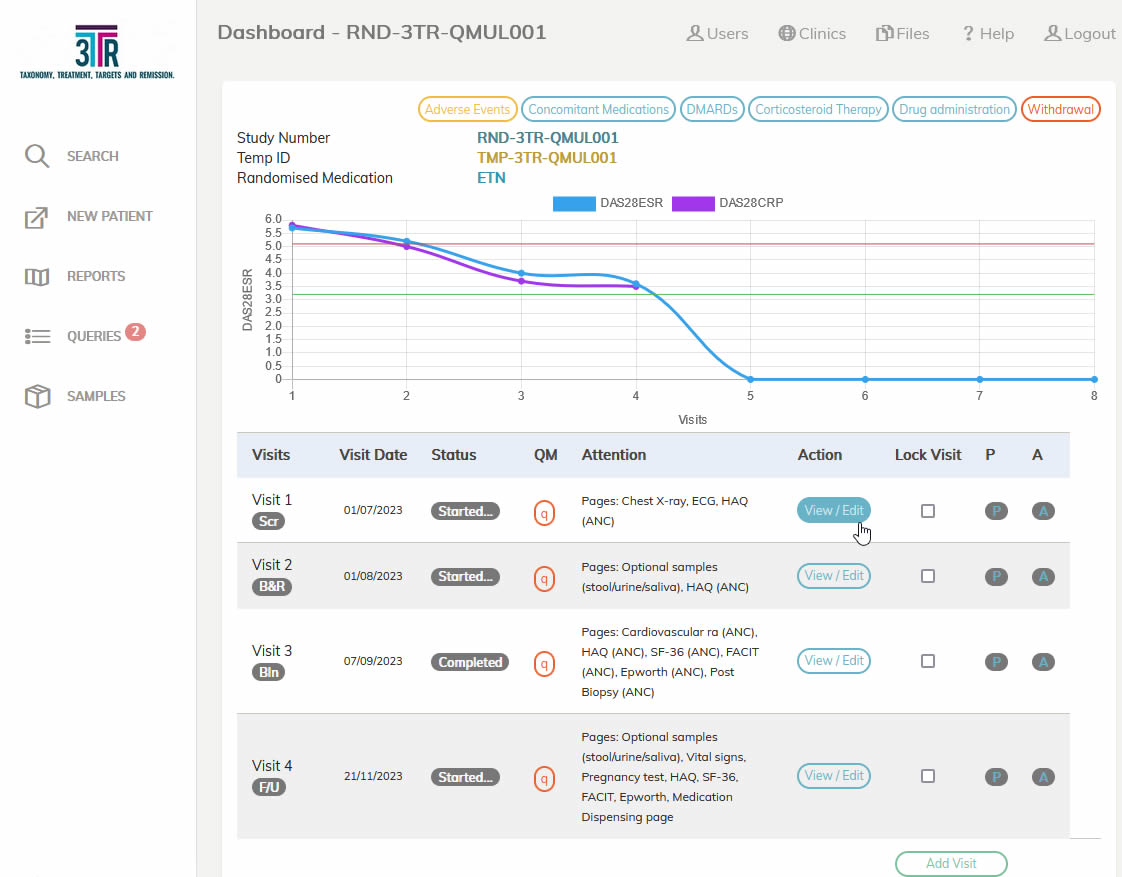This screenshot has height=877, width=1122.
Task: Click the A badge for Visit 1
Action: (1043, 511)
